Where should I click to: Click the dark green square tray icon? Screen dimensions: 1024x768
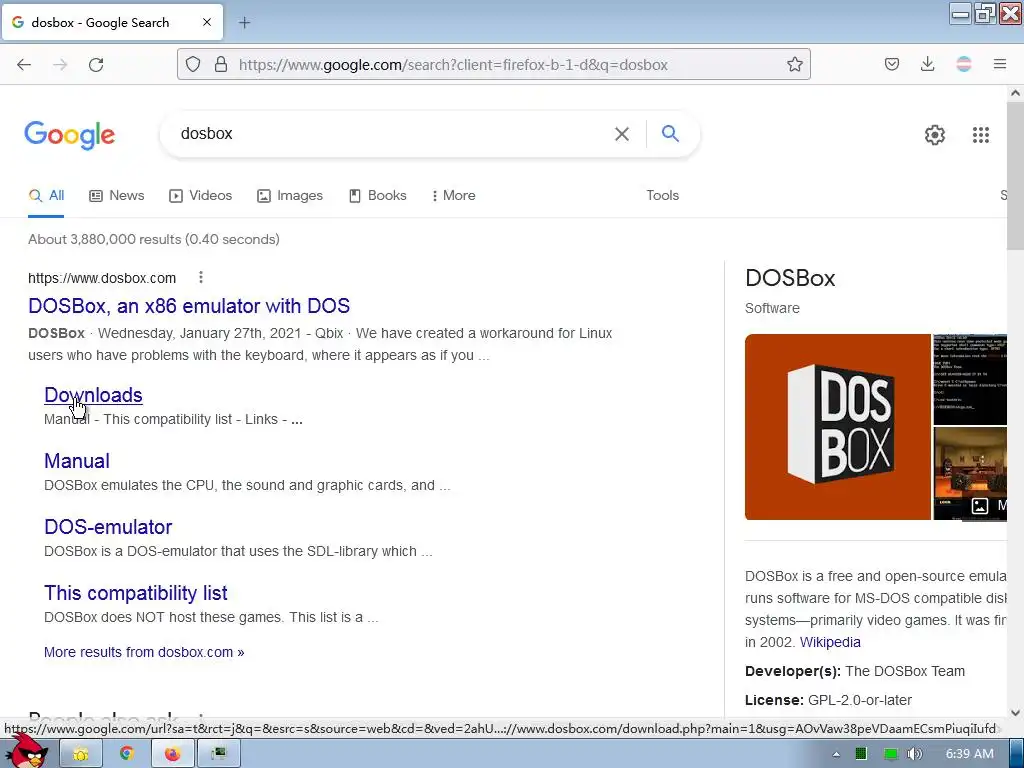point(861,754)
